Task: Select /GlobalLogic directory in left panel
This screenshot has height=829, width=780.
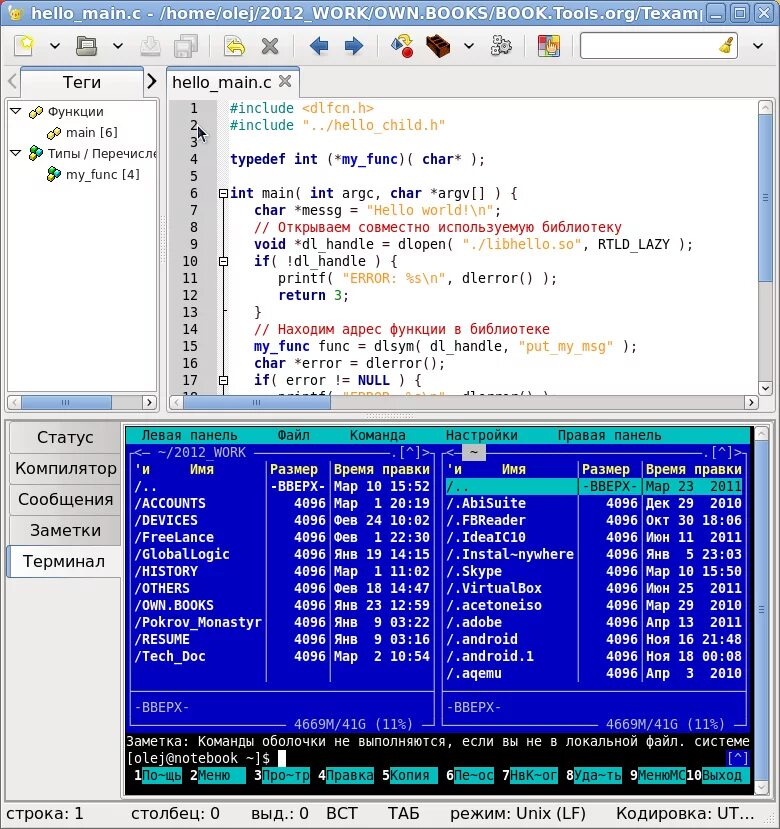Action: 182,554
